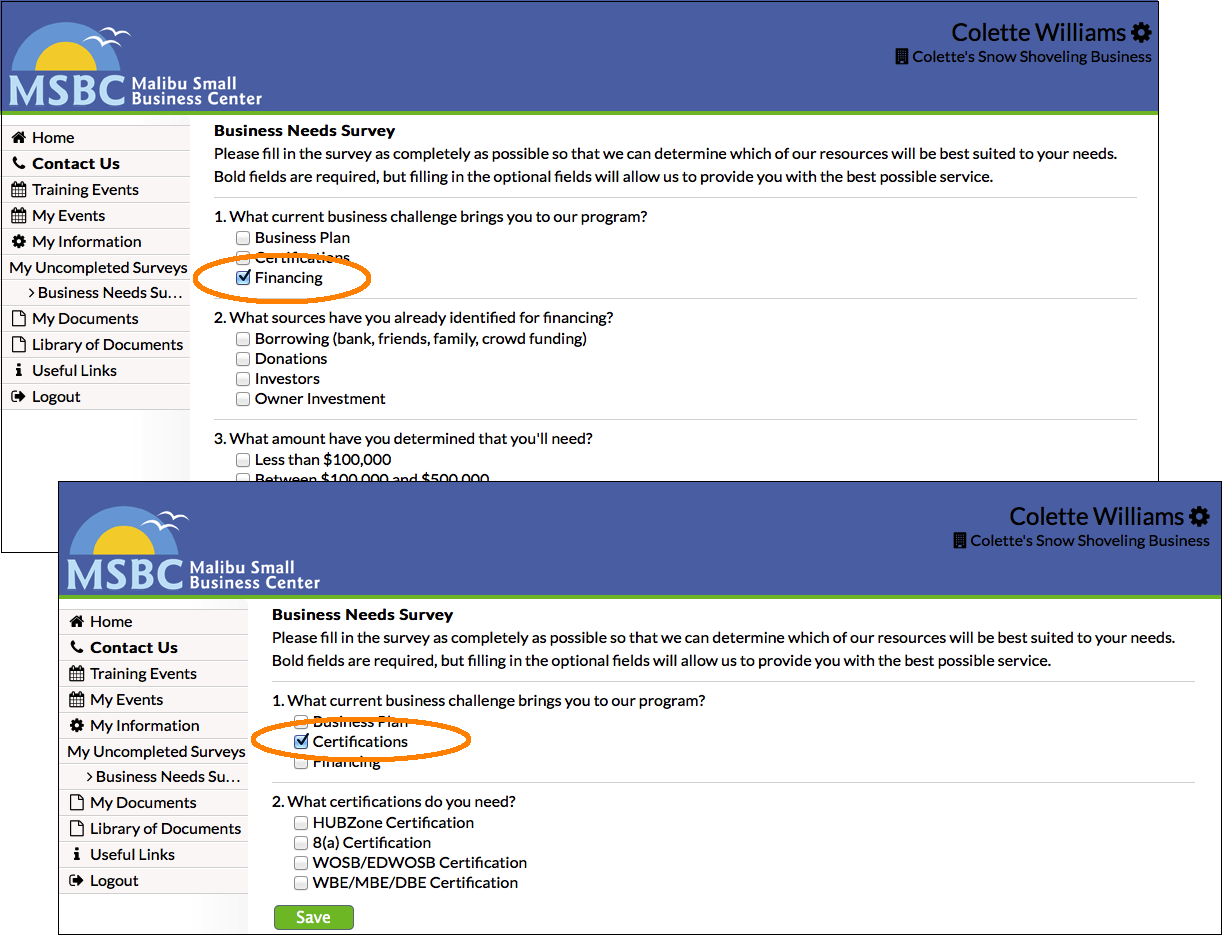
Task: Go to My Events in back window menu
Action: coord(68,216)
